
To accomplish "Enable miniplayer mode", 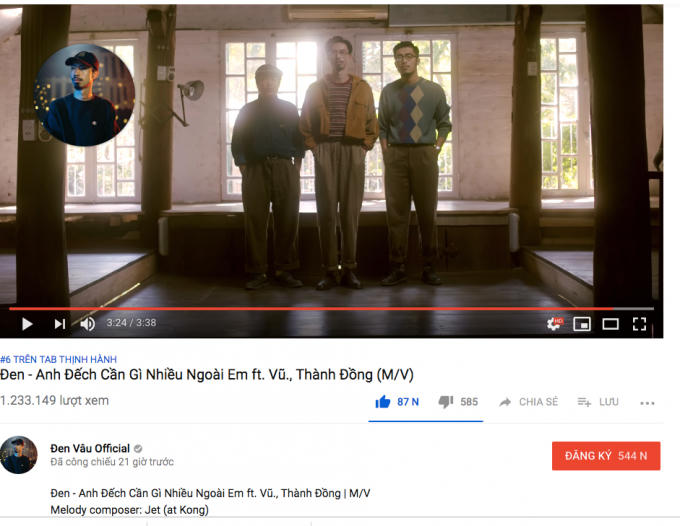I will click(582, 324).
